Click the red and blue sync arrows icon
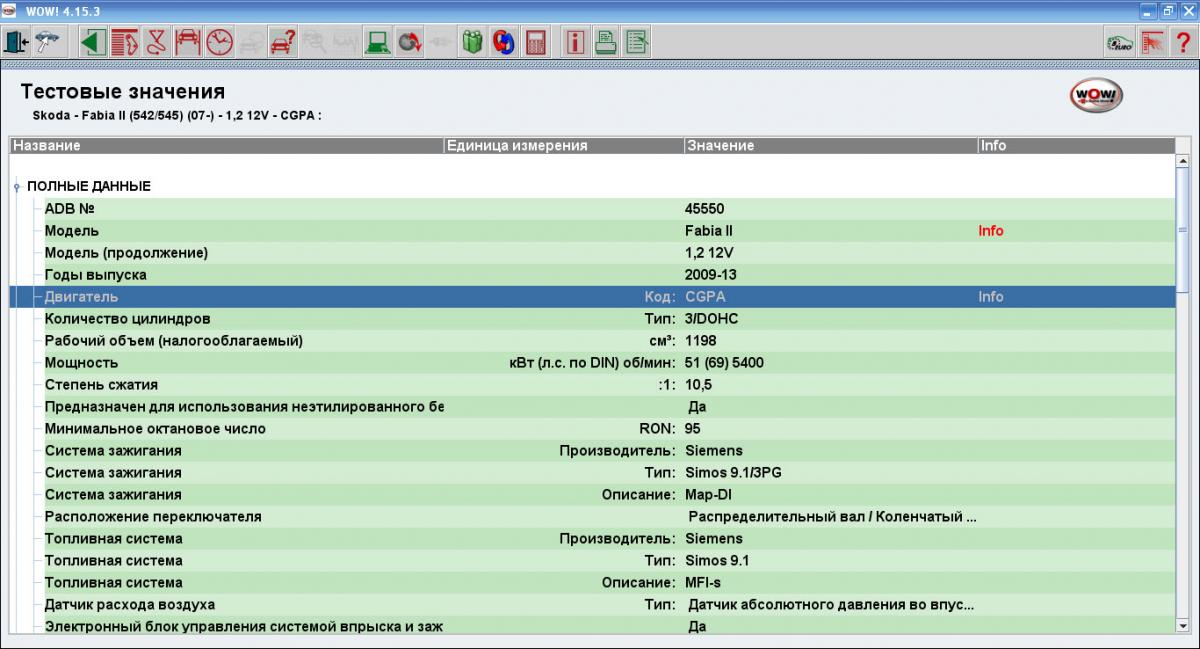The height and width of the screenshot is (649, 1200). coord(504,42)
